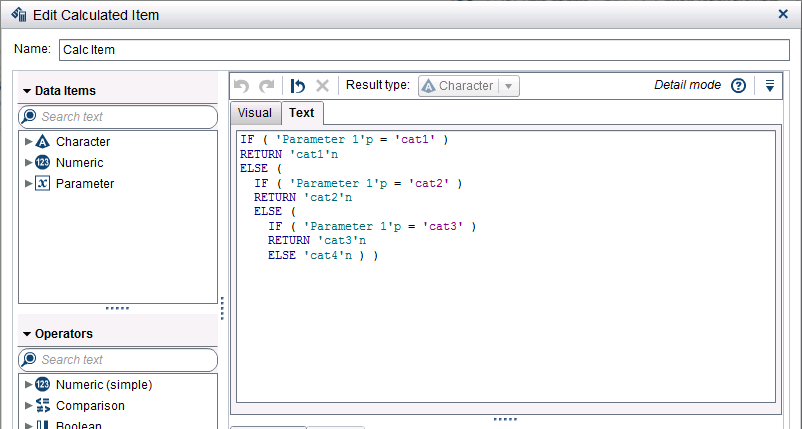The image size is (802, 429).
Task: Expand the Parameter tree node
Action: (29, 184)
